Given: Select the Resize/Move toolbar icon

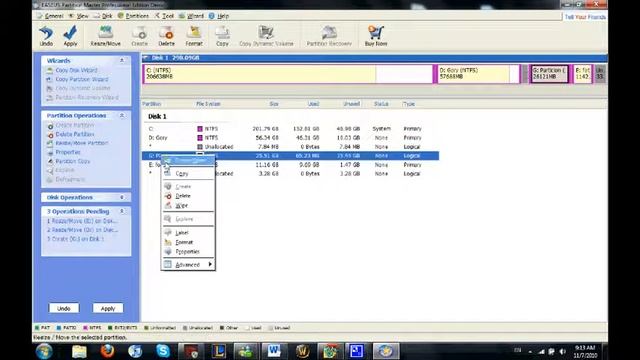Looking at the screenshot, I should click(x=105, y=36).
